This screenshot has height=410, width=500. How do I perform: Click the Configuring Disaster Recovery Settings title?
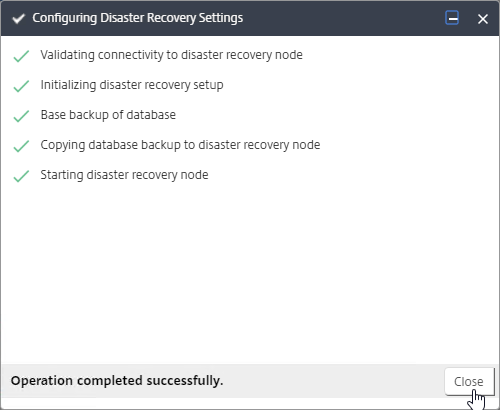click(138, 18)
